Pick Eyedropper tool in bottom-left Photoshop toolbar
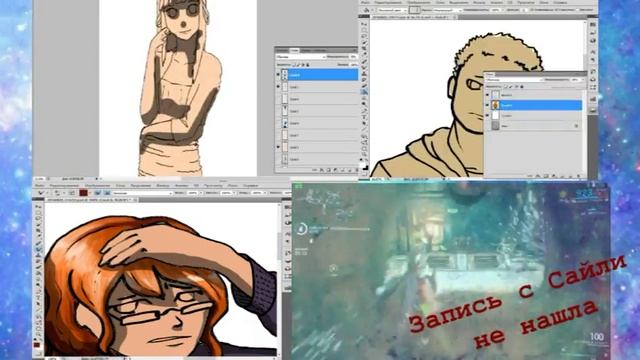 [x=39, y=236]
